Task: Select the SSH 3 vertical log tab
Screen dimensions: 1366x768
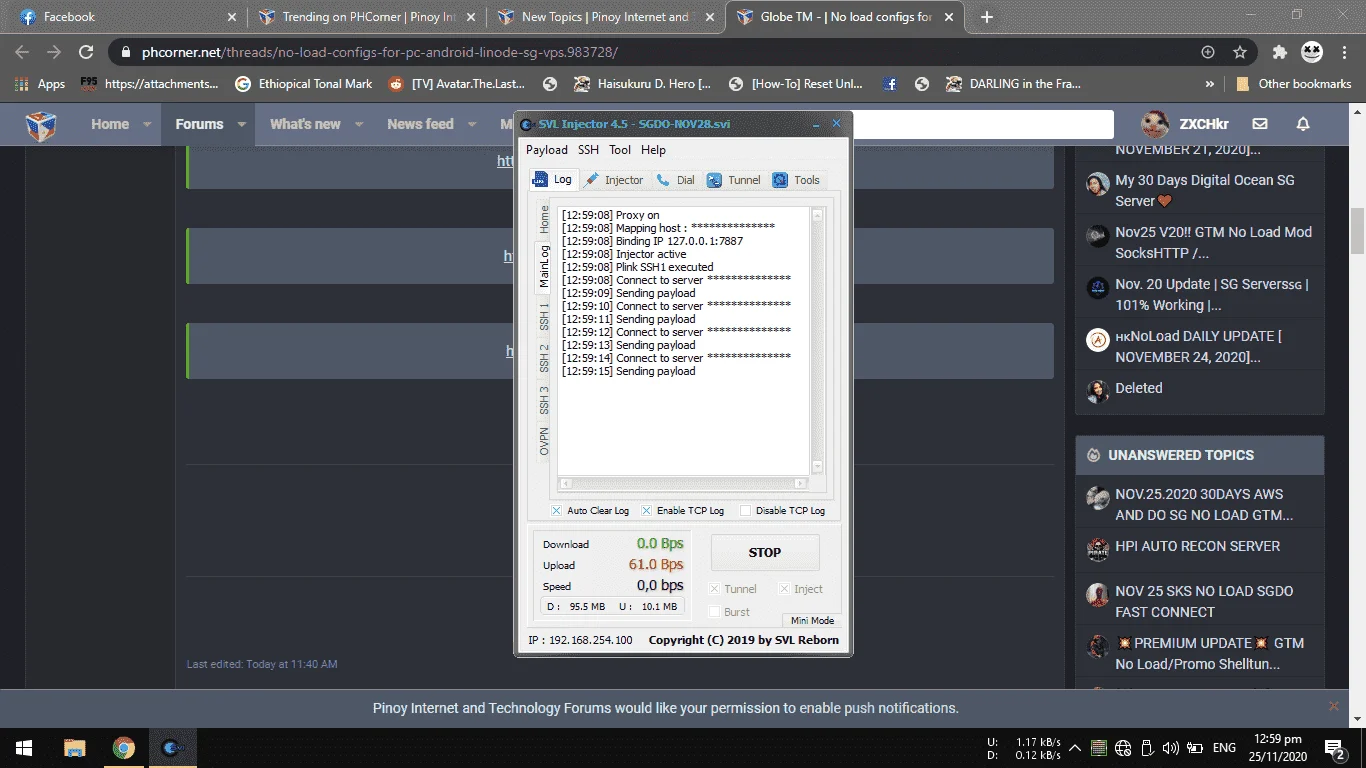Action: (544, 400)
